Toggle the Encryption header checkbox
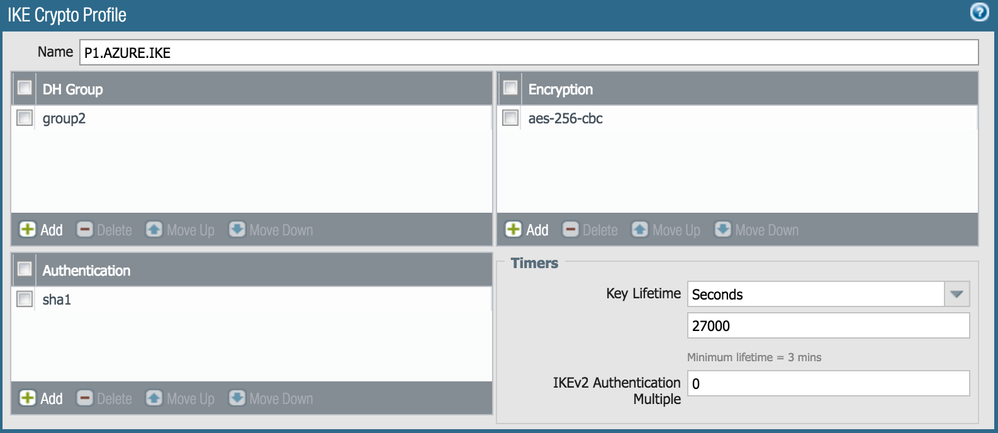998x433 pixels. [511, 89]
